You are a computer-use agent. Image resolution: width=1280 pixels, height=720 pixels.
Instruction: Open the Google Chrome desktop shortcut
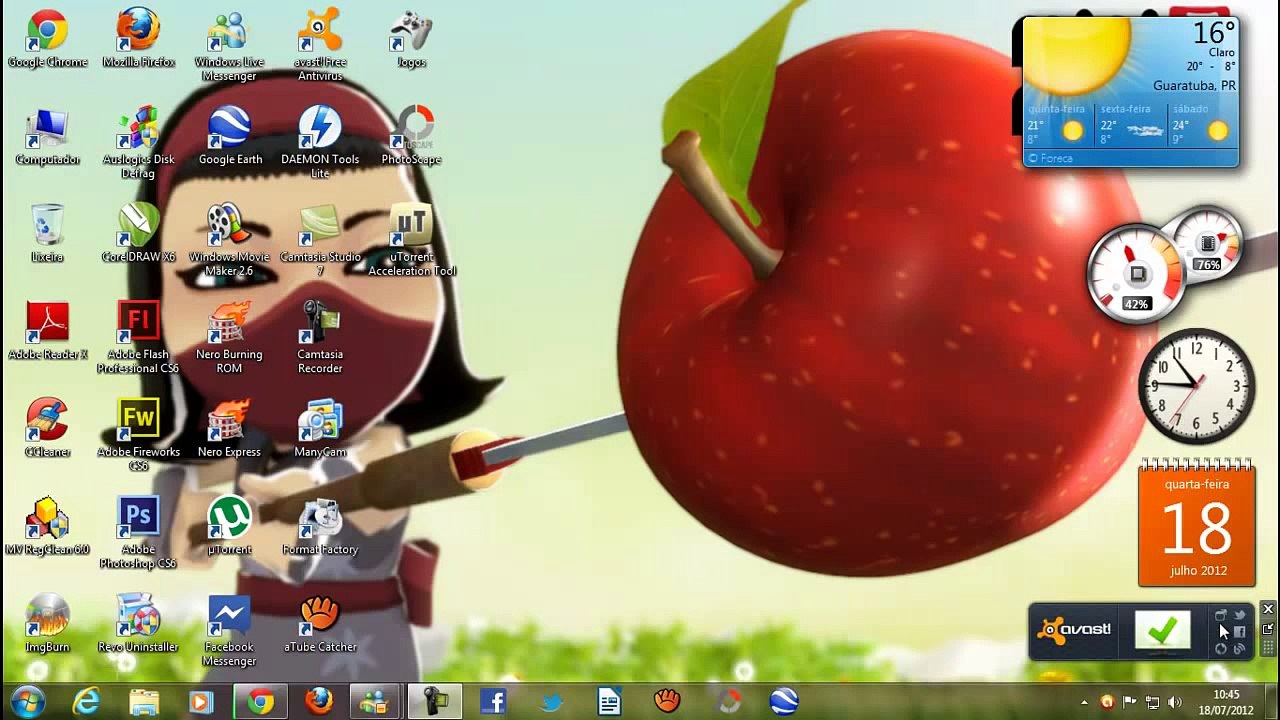pos(47,40)
